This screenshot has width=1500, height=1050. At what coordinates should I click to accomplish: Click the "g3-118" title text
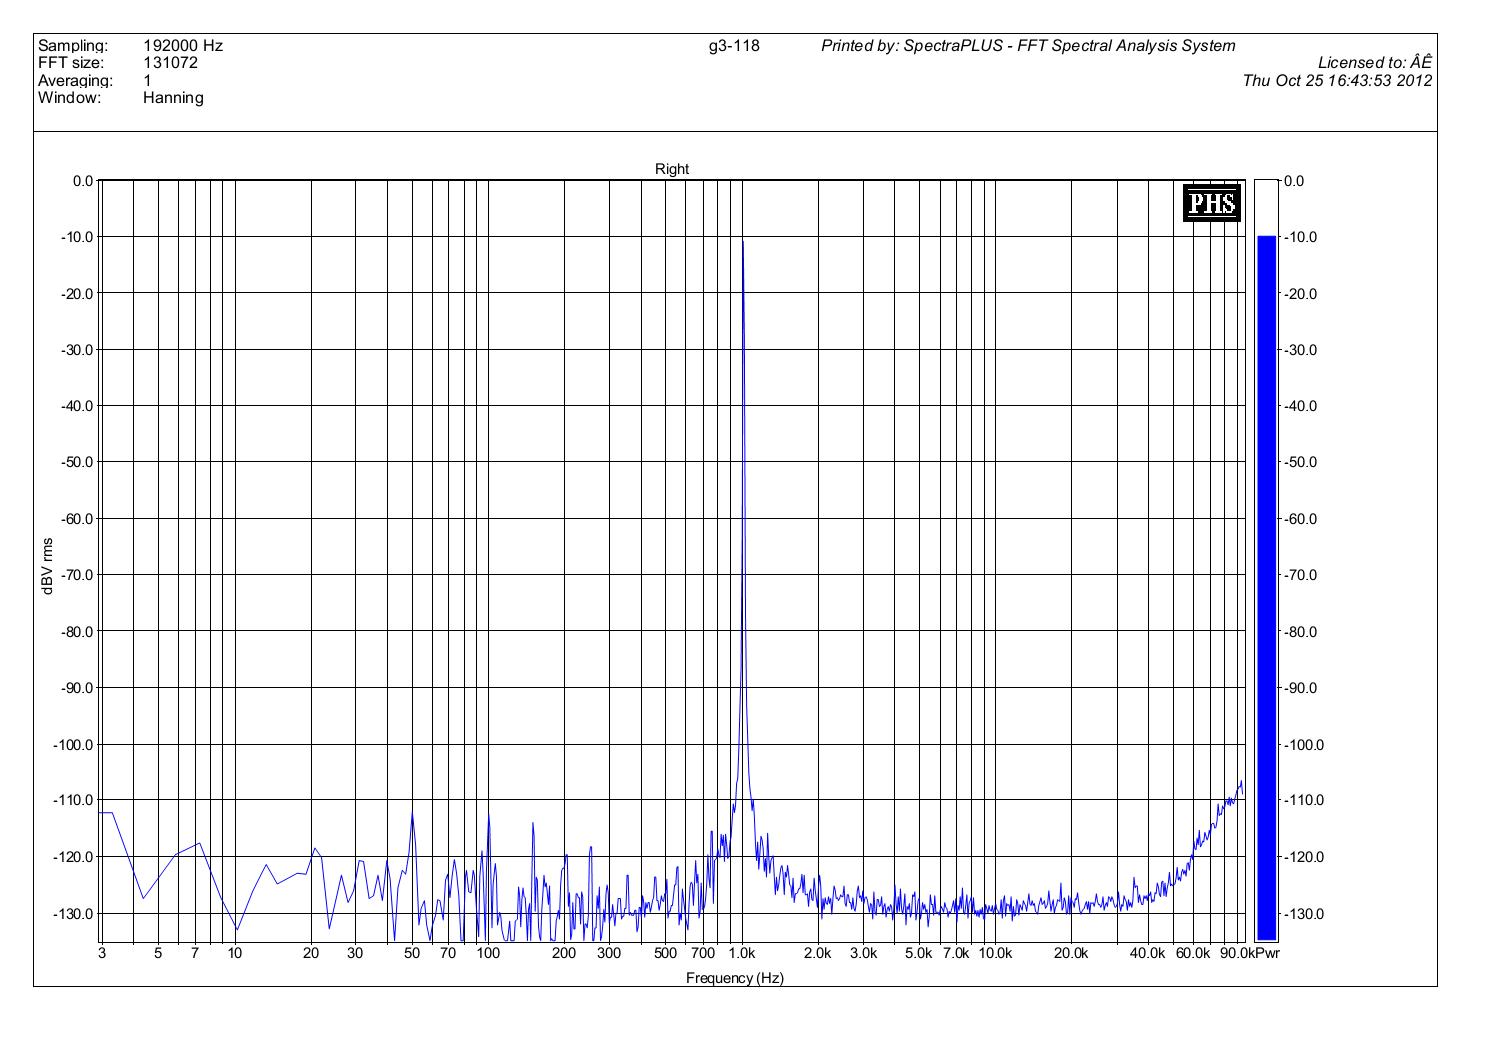[734, 46]
